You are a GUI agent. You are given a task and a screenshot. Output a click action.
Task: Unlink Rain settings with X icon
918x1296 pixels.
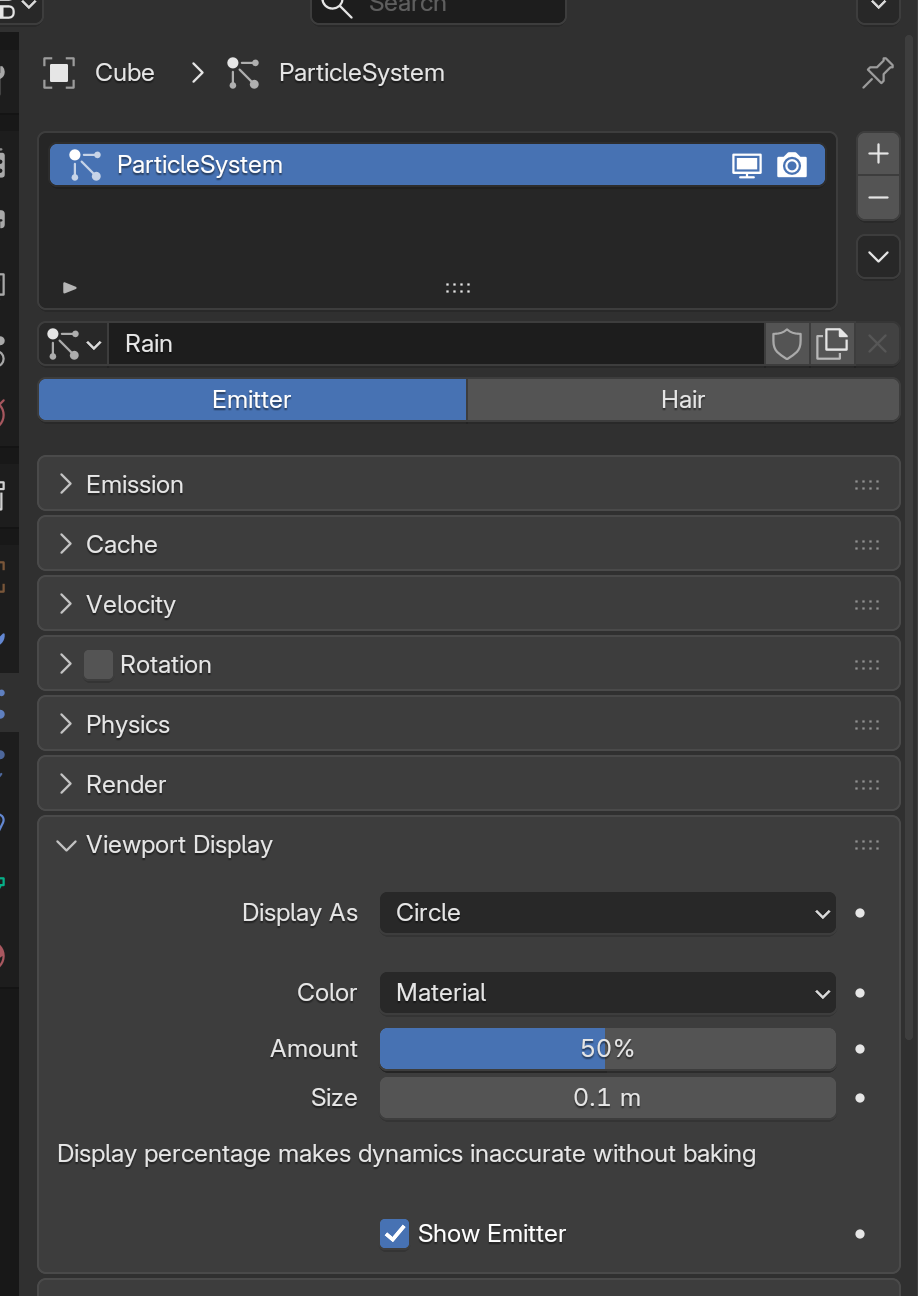pyautogui.click(x=877, y=344)
